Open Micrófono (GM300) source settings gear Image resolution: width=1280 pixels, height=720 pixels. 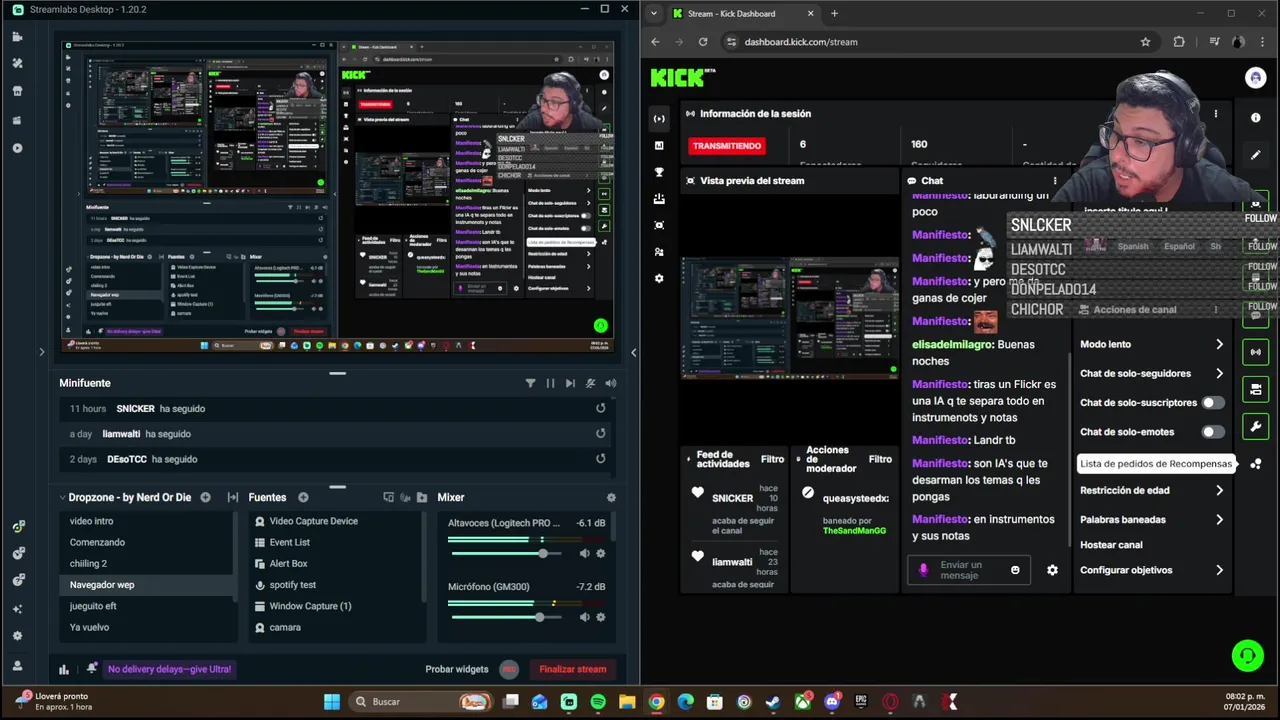point(601,617)
